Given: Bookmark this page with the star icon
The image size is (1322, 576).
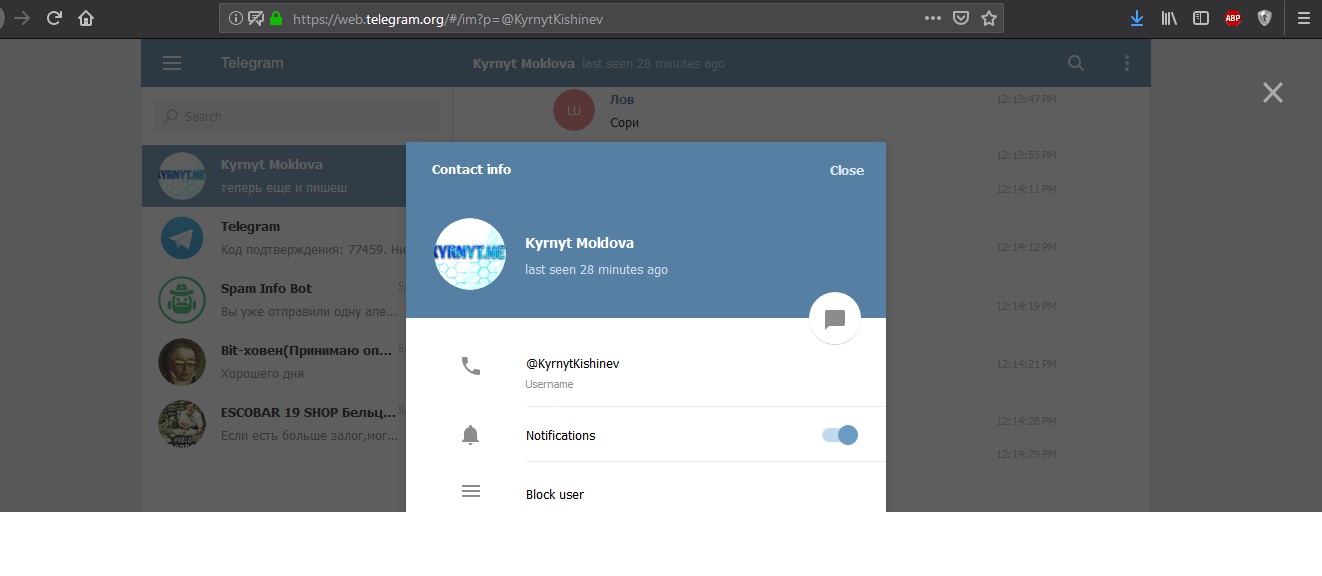Looking at the screenshot, I should pyautogui.click(x=989, y=18).
